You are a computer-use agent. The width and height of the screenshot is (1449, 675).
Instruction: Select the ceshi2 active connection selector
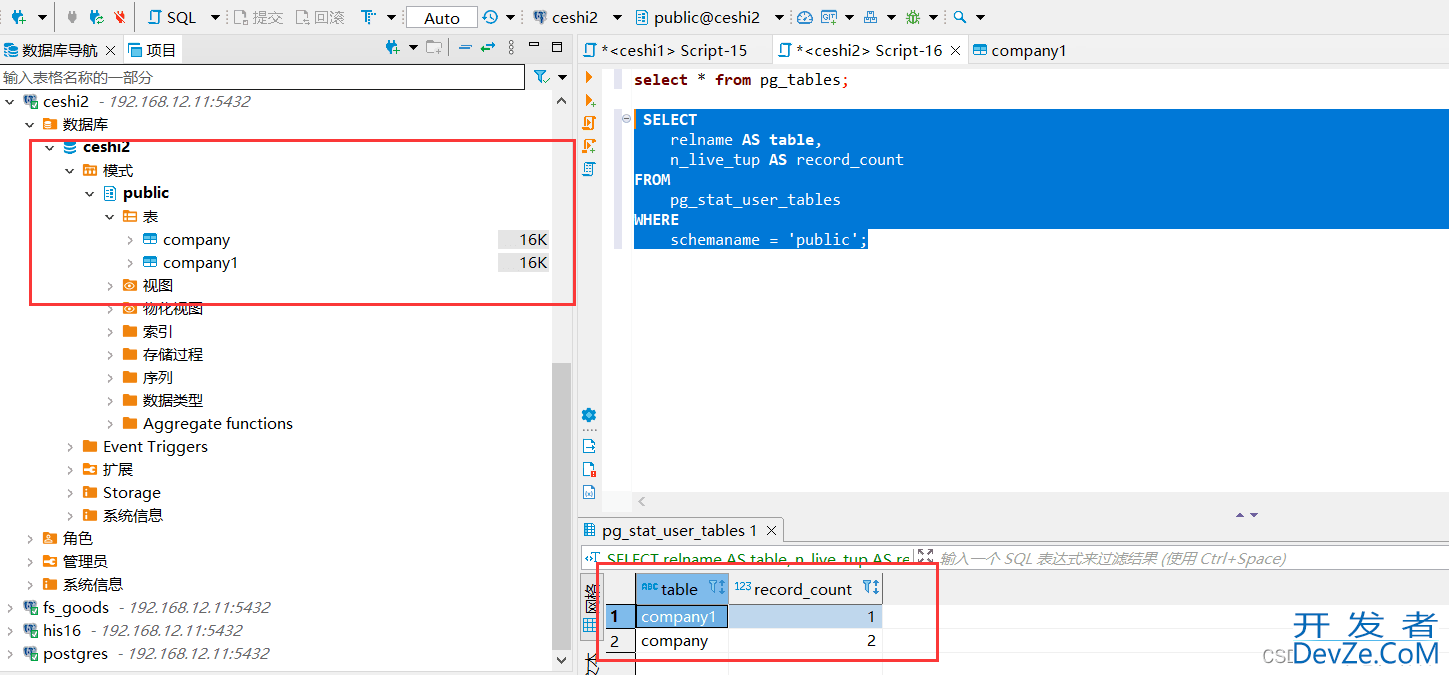tap(576, 17)
